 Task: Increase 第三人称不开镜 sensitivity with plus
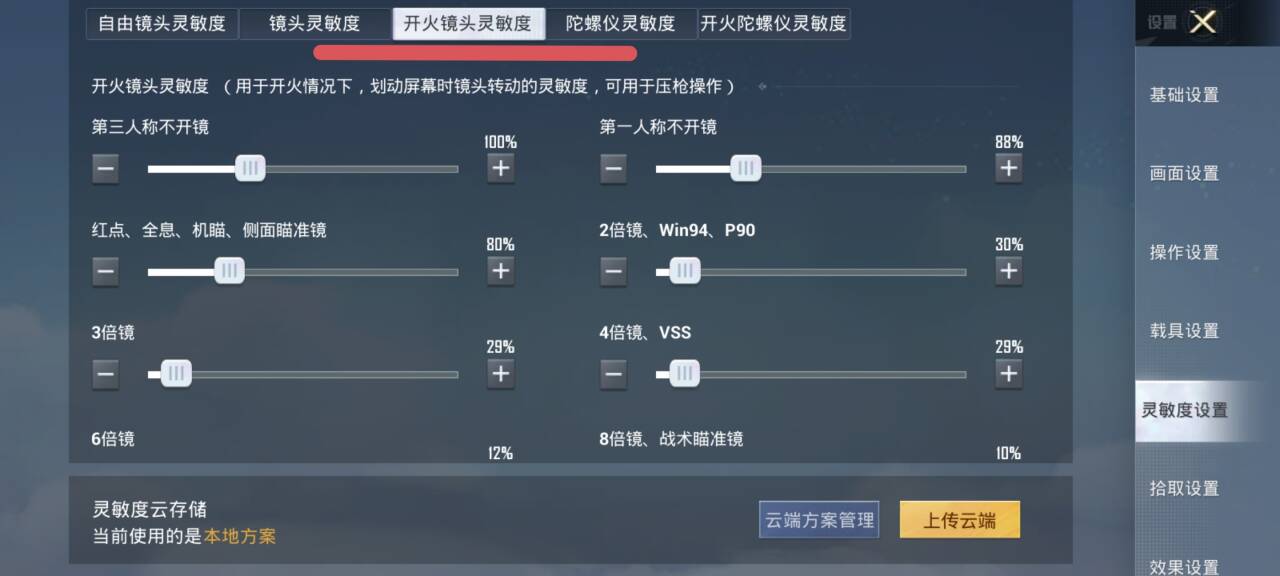point(501,168)
